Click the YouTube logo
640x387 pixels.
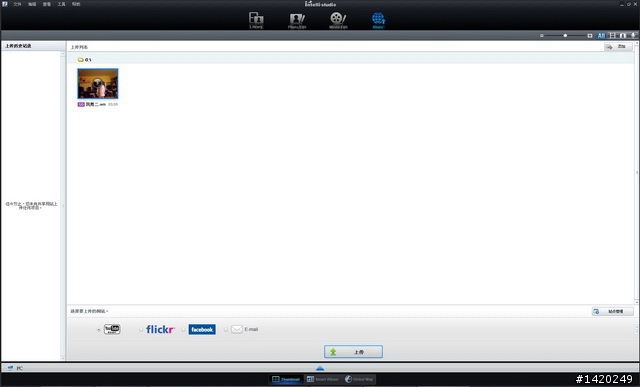tap(112, 329)
